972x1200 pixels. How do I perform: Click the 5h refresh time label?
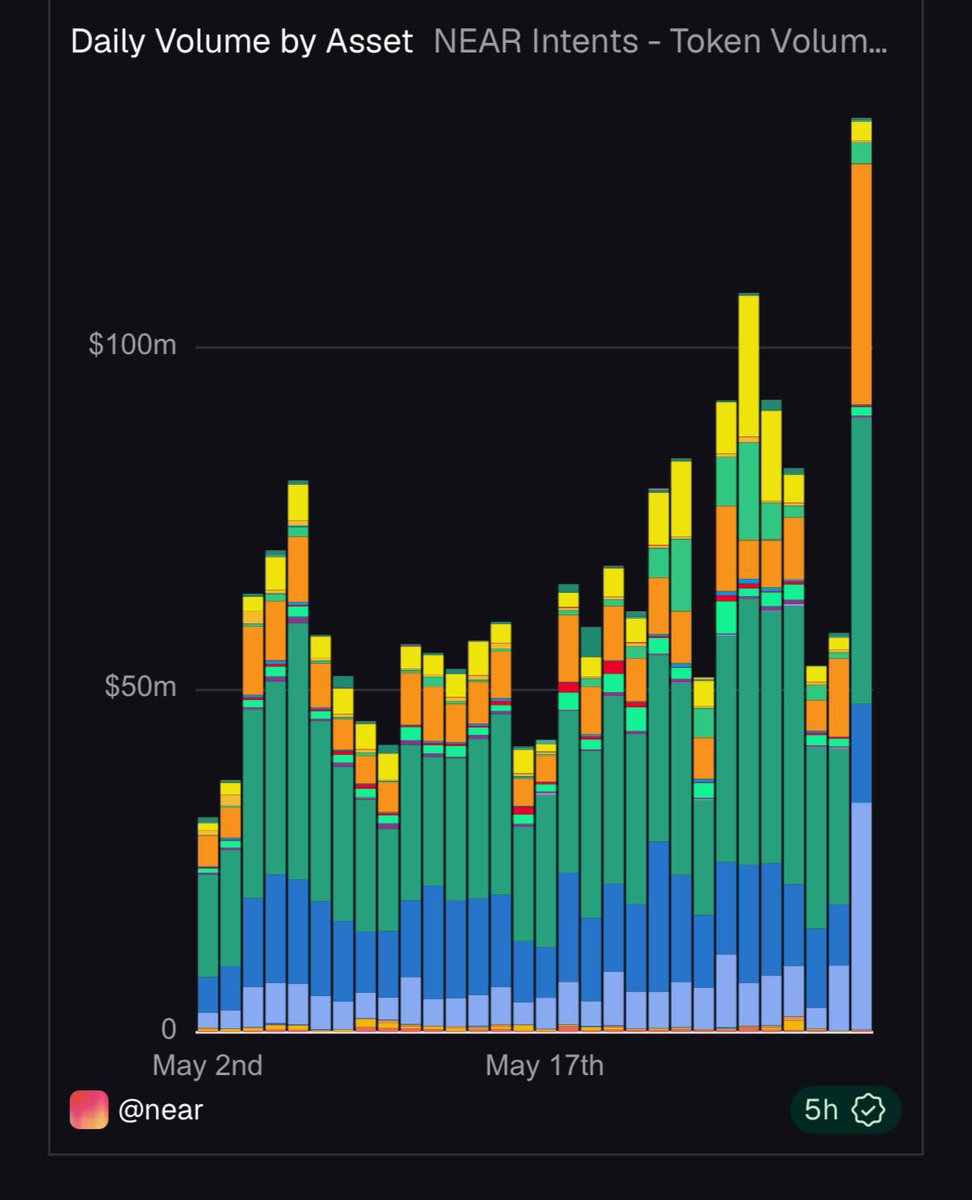[822, 1110]
